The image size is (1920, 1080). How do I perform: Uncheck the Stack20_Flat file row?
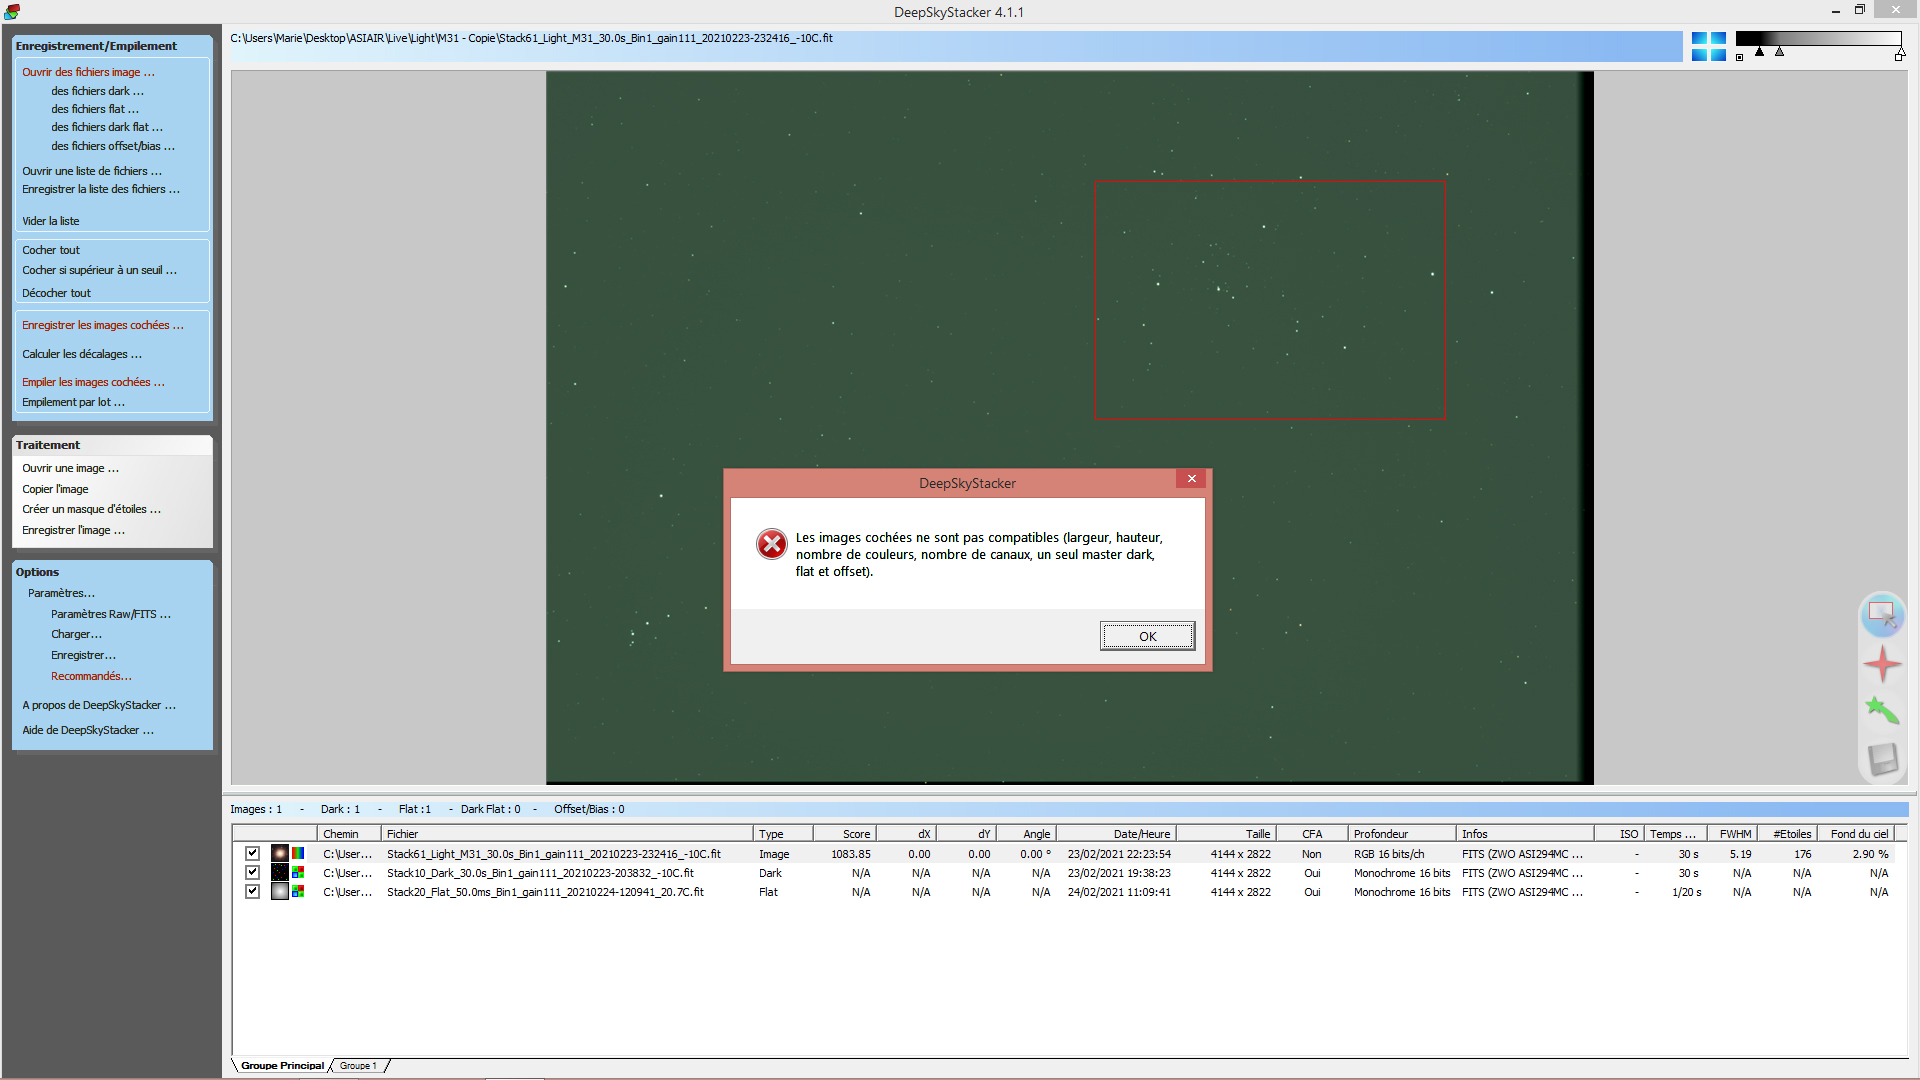[x=252, y=892]
